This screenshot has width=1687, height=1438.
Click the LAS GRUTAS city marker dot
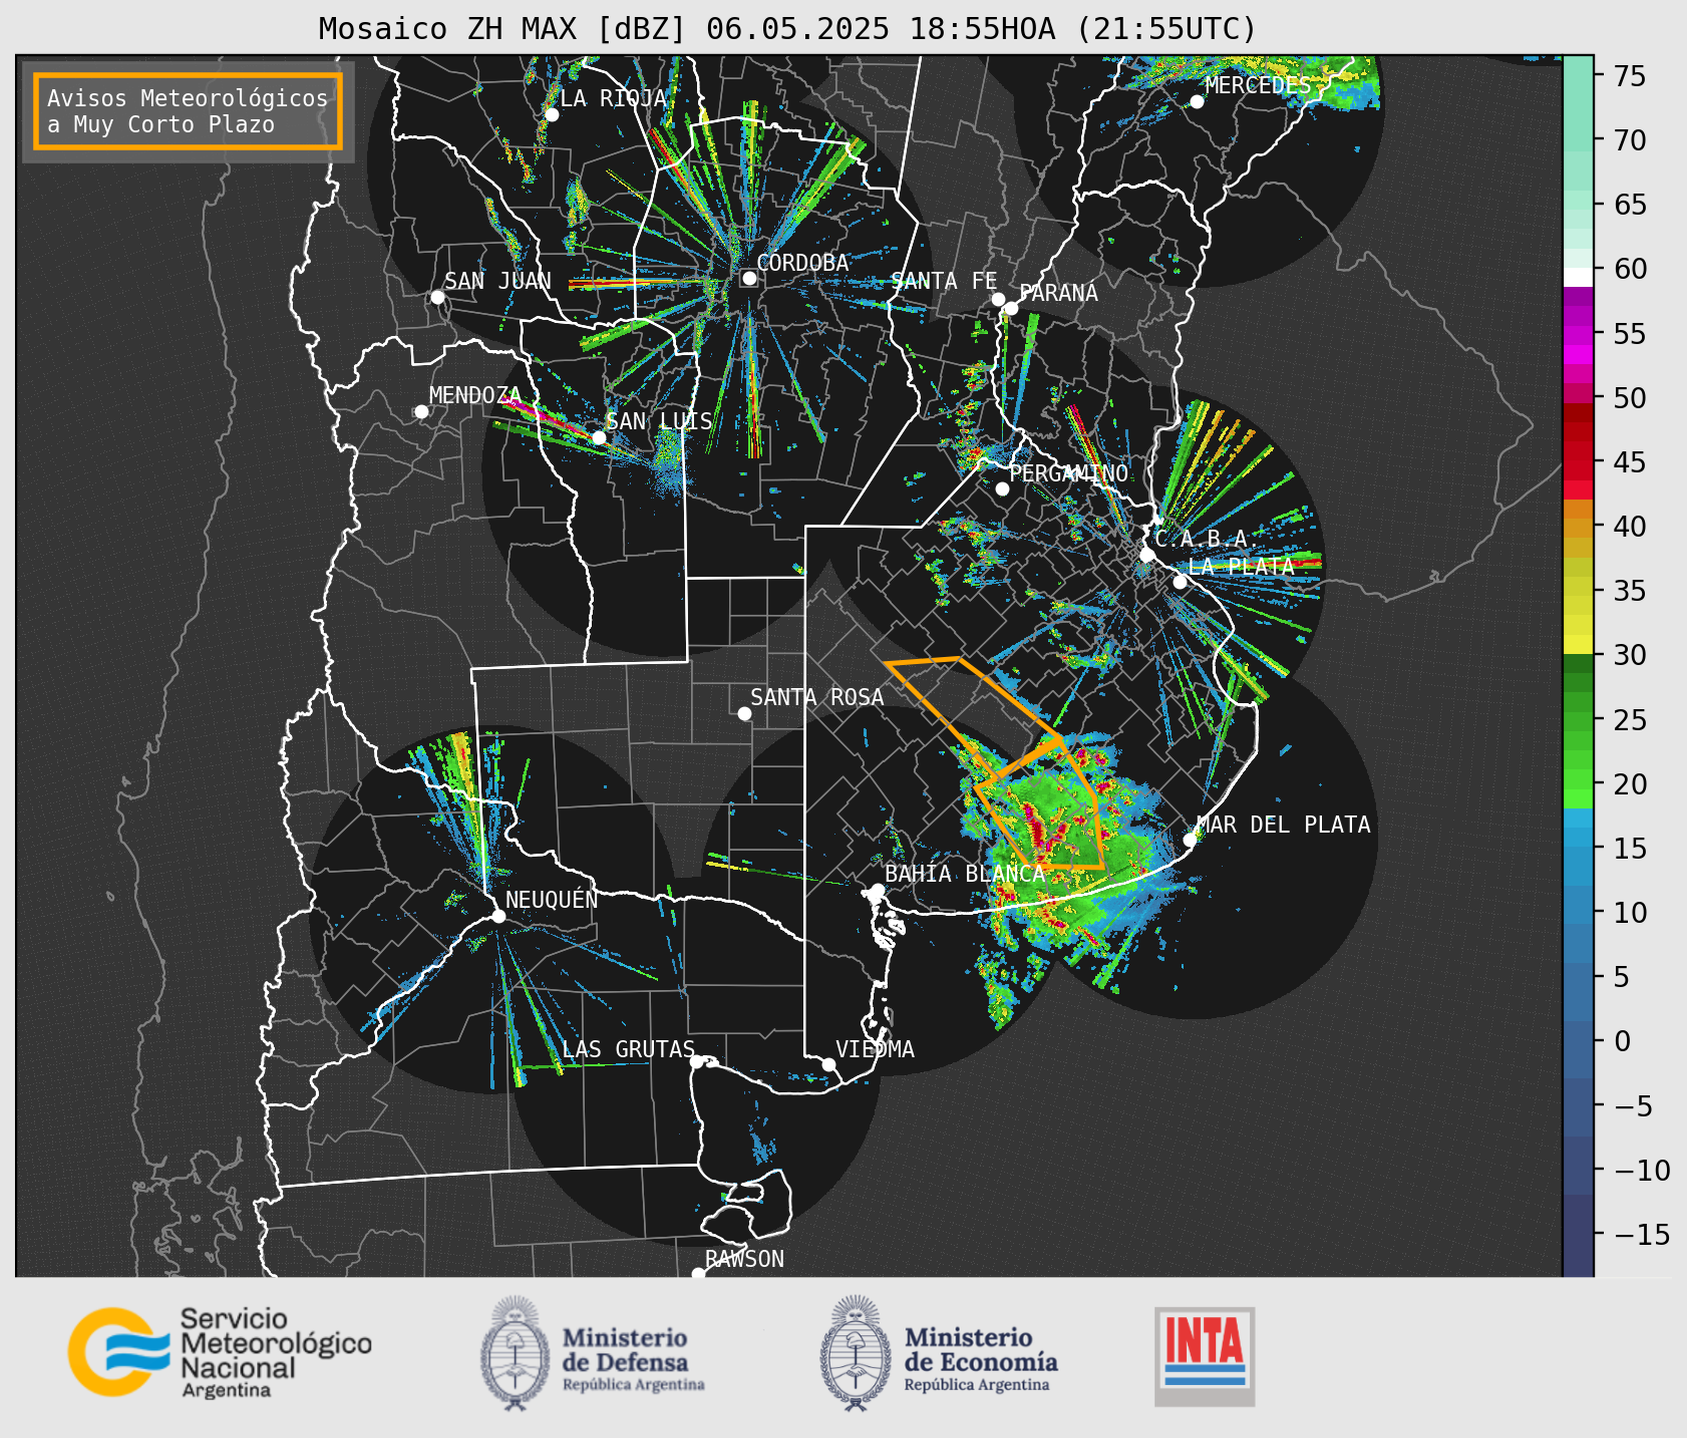tap(697, 1061)
